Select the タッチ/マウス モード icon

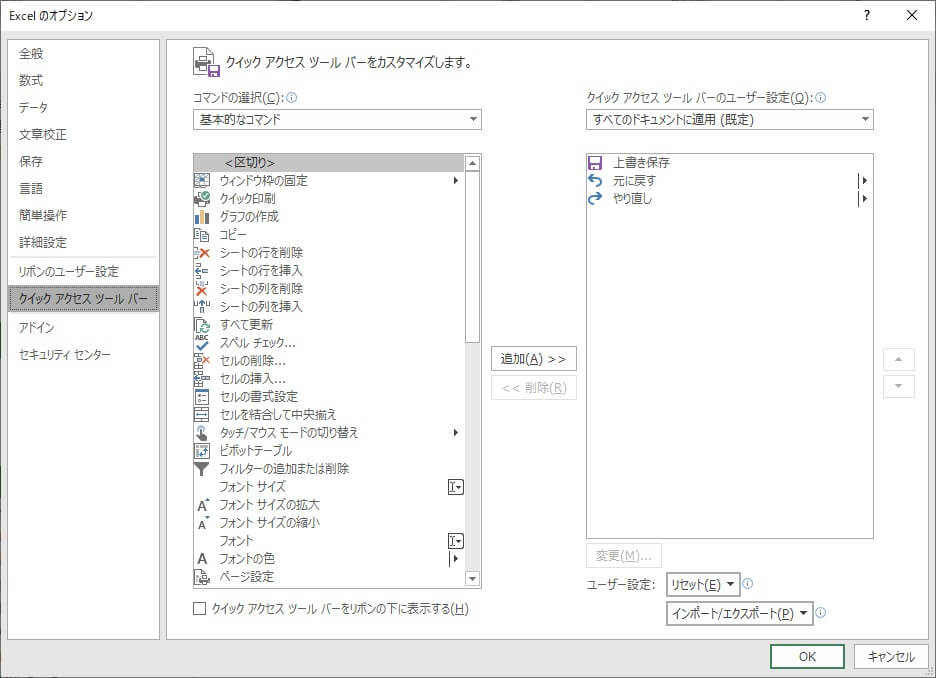coord(202,432)
